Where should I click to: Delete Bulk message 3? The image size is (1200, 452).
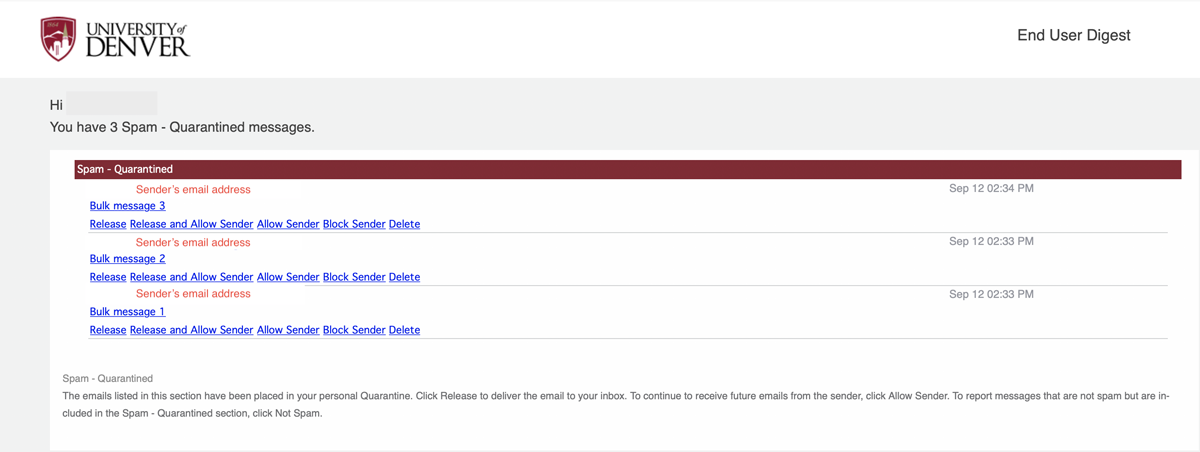coord(404,224)
